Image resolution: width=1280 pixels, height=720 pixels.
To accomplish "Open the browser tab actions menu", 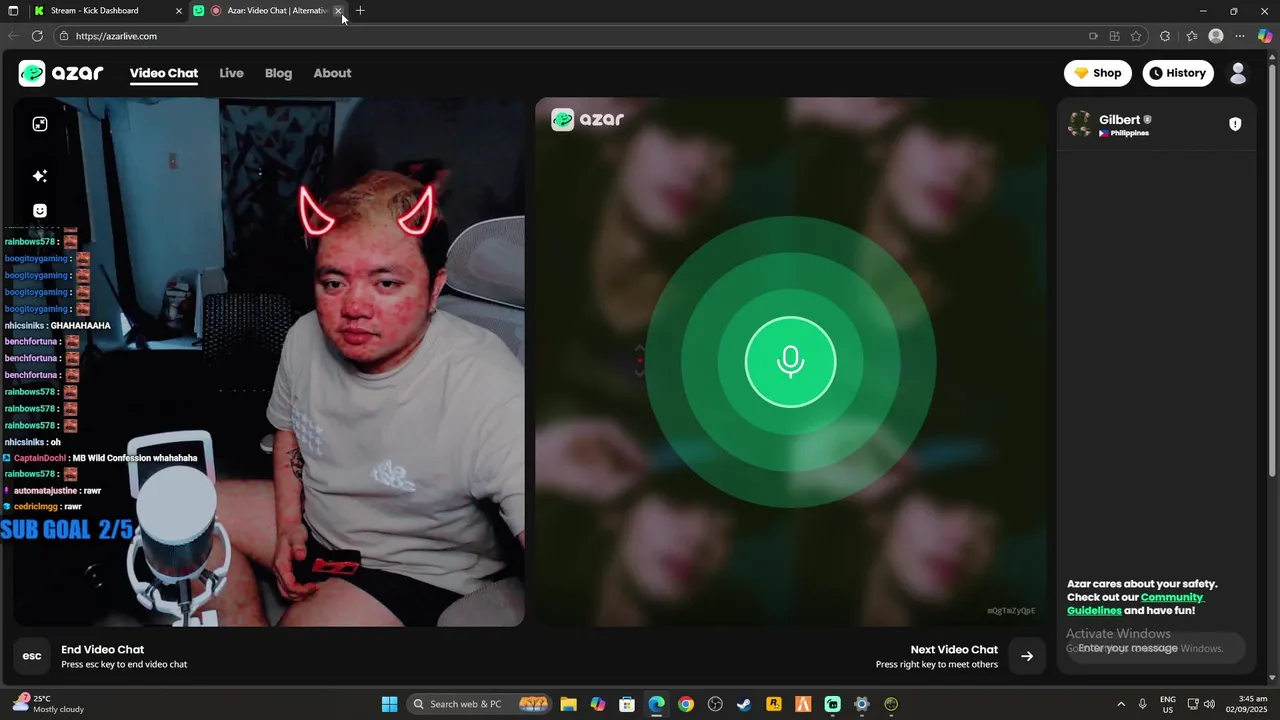I will click(13, 11).
